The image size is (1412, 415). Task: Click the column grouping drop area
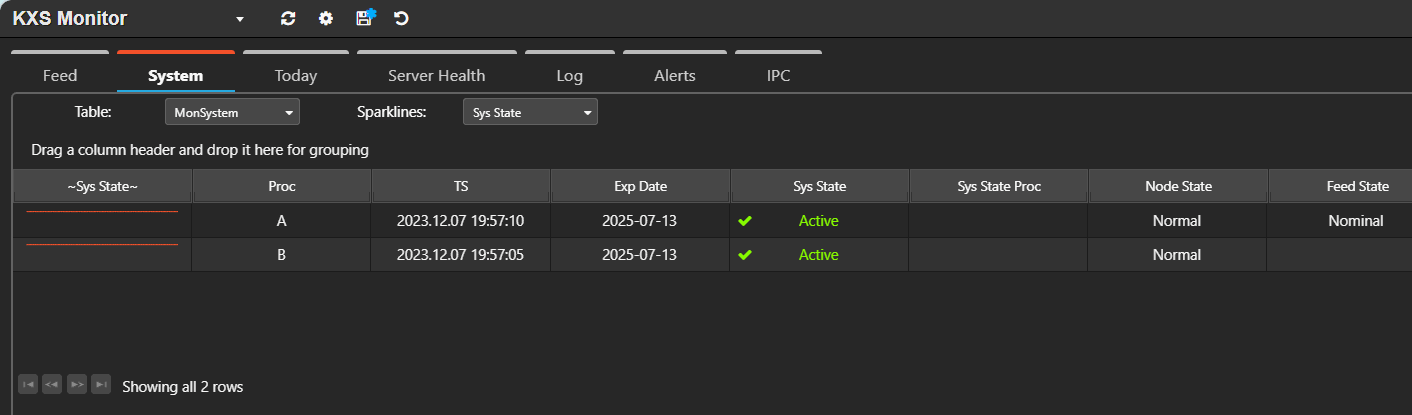click(x=712, y=150)
